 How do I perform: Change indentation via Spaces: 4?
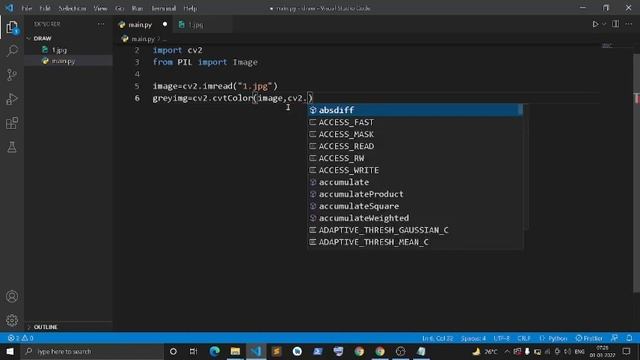(x=473, y=338)
